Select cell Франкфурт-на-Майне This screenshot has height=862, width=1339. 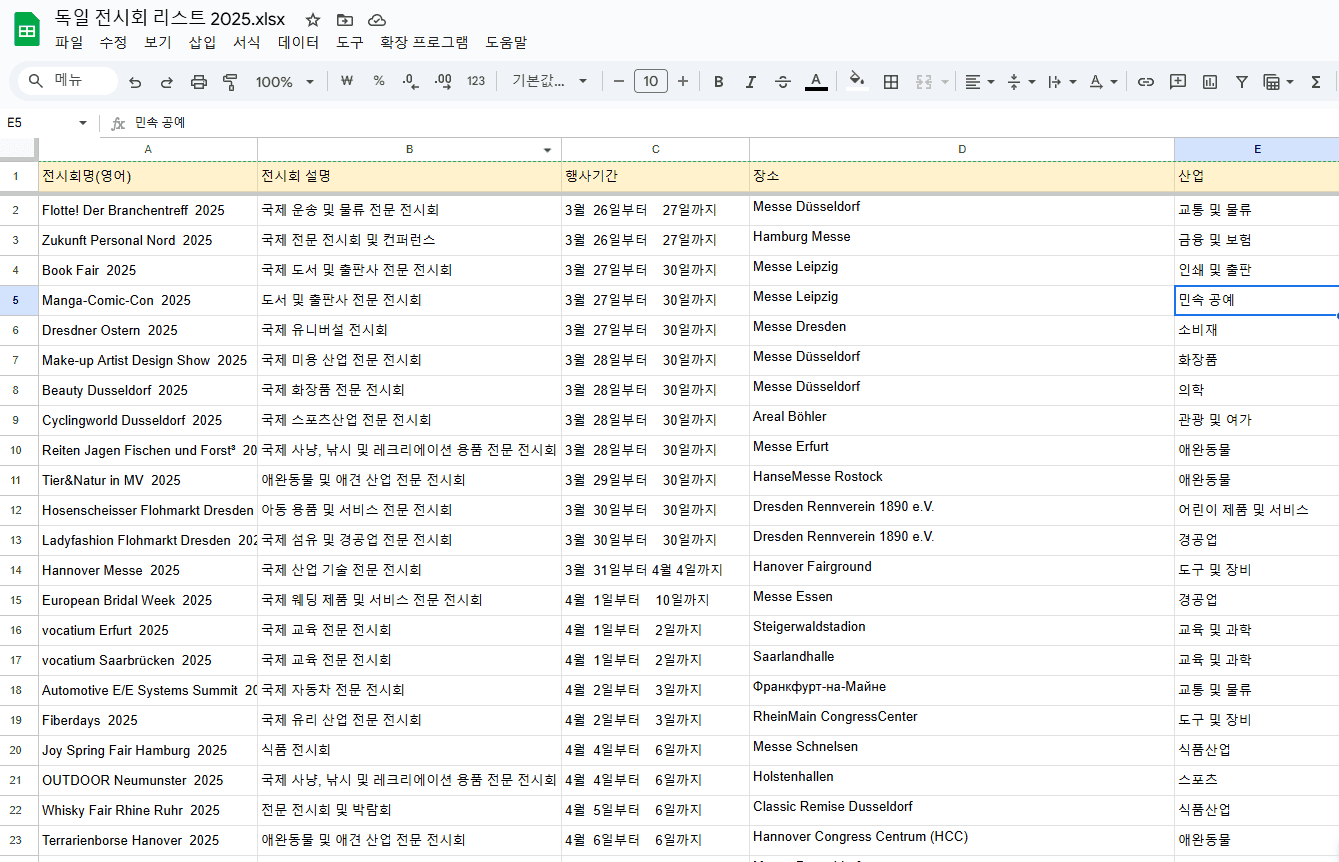click(962, 690)
